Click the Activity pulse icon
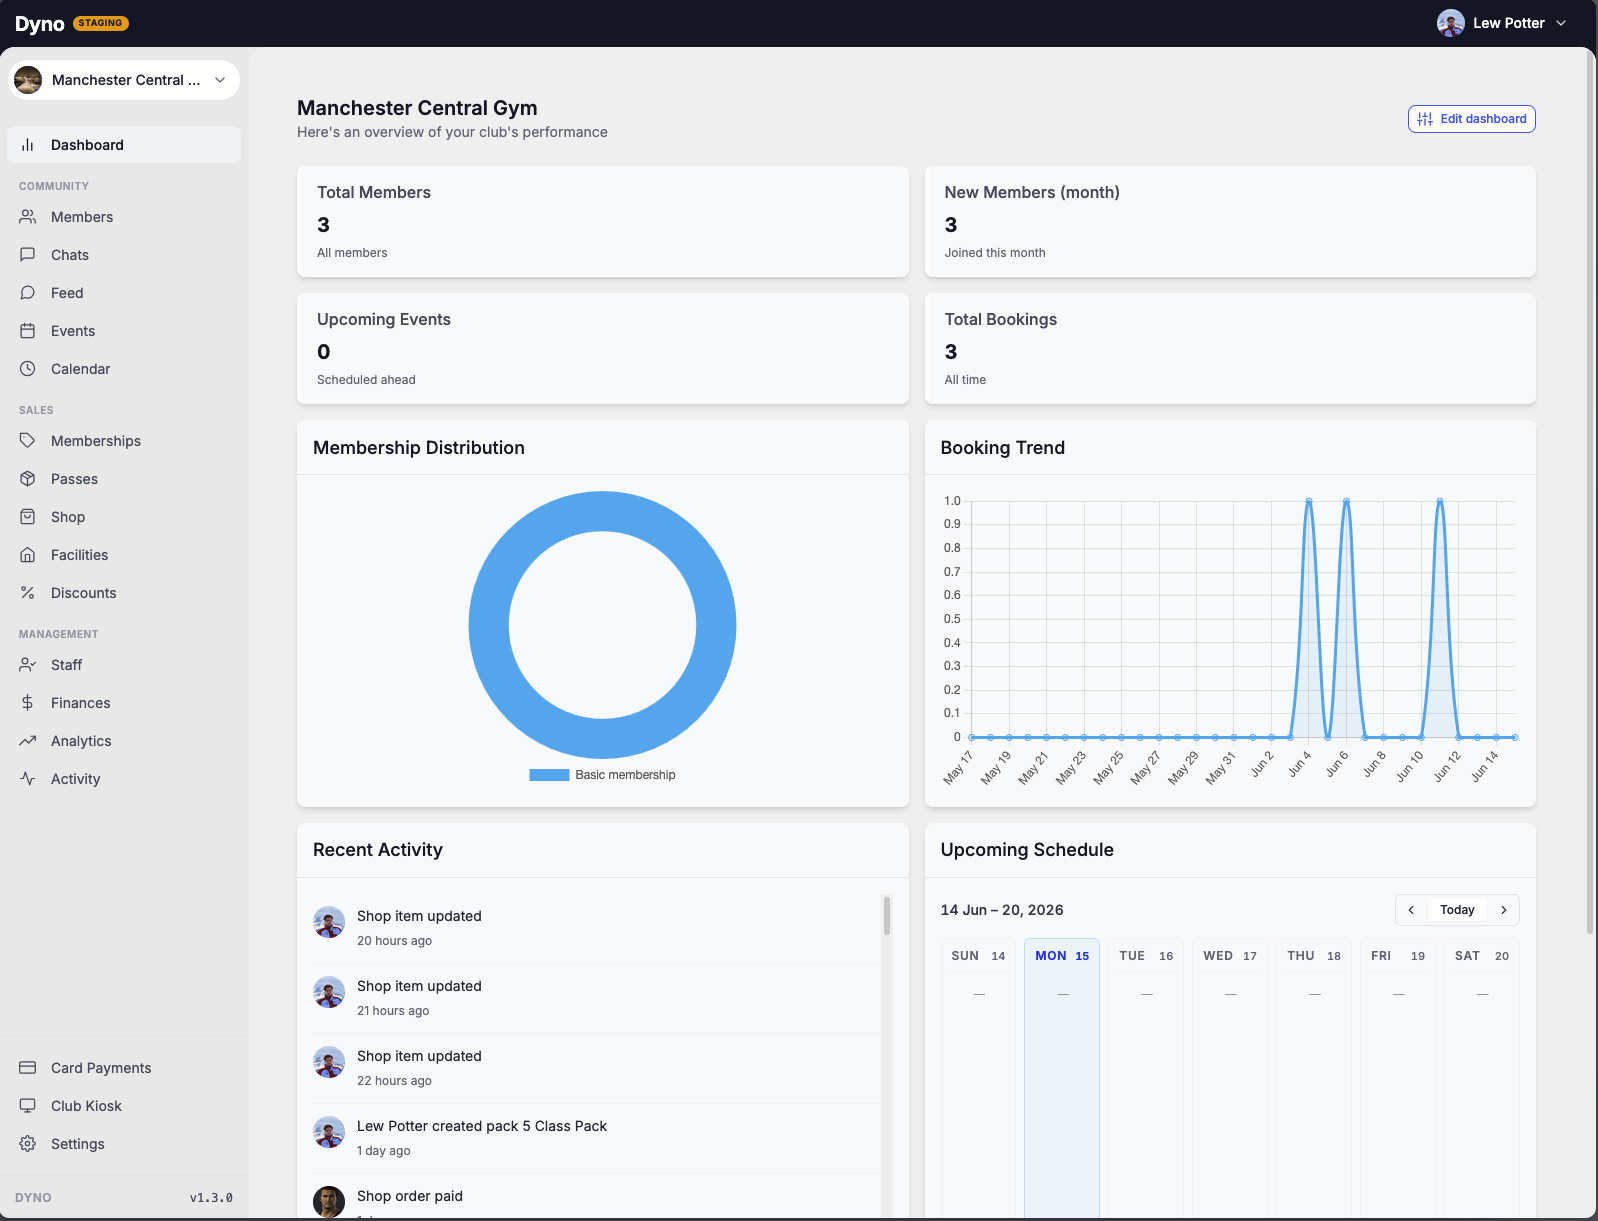The width and height of the screenshot is (1598, 1221). click(28, 779)
